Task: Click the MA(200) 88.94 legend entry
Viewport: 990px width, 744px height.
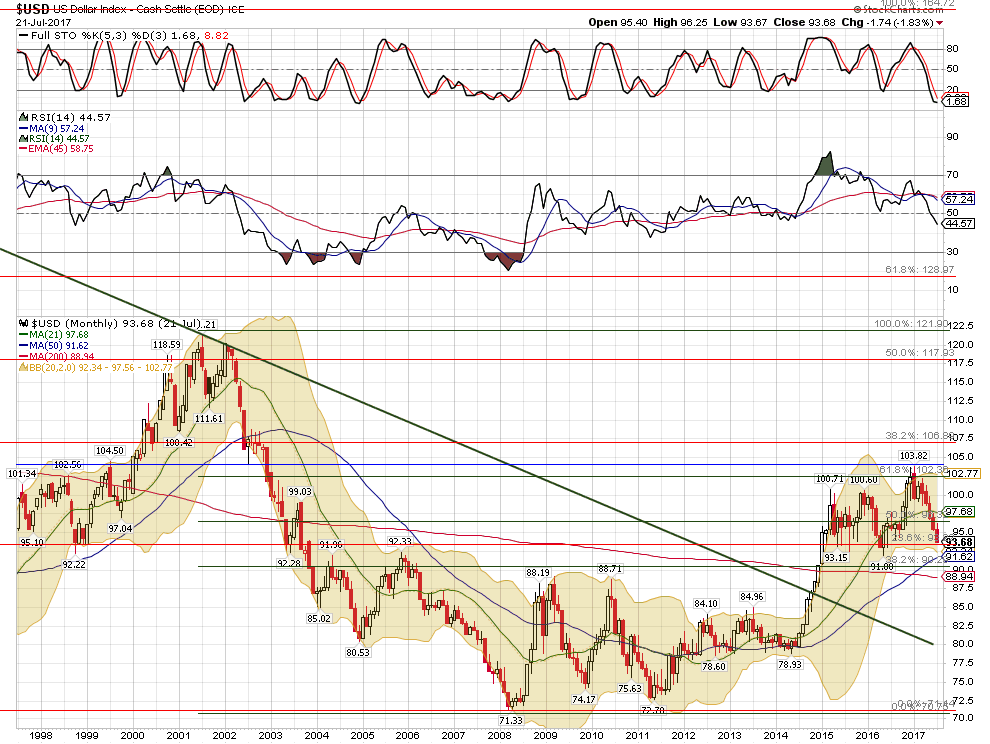Action: pos(61,356)
